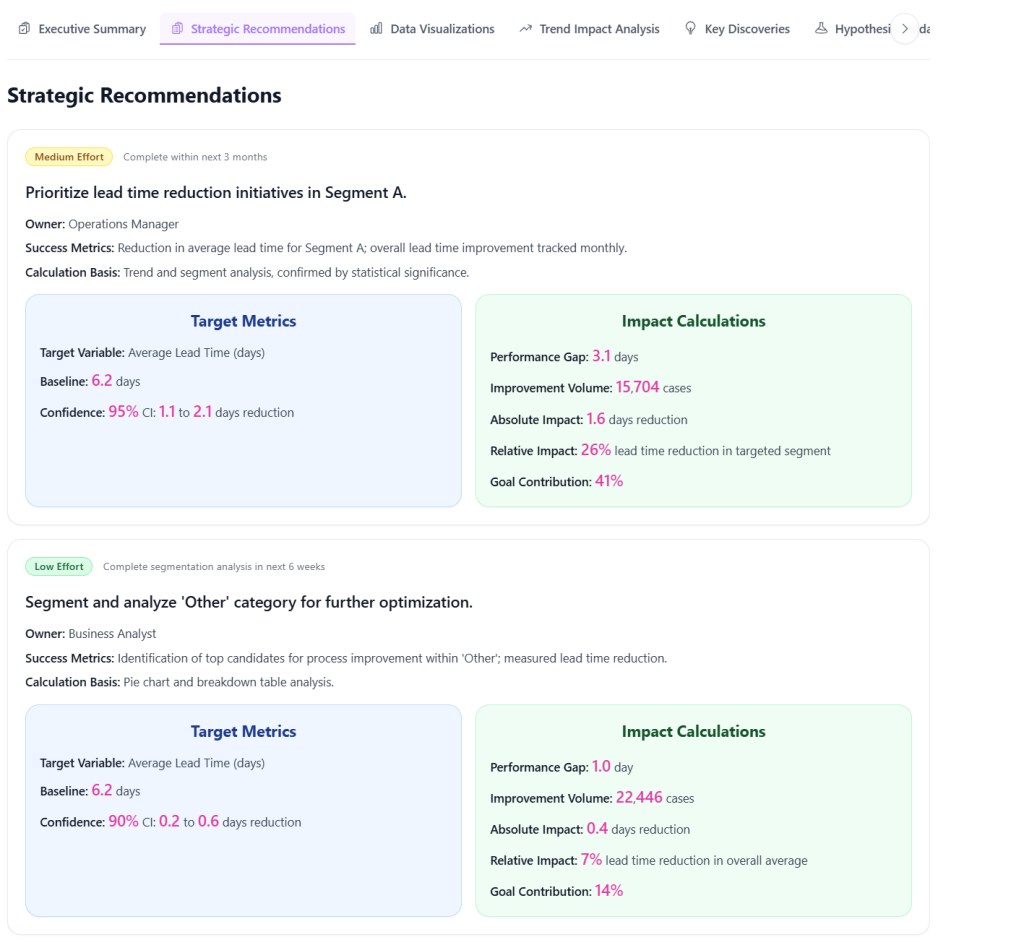Click the Low Effort badge
The height and width of the screenshot is (945, 1024).
59,566
